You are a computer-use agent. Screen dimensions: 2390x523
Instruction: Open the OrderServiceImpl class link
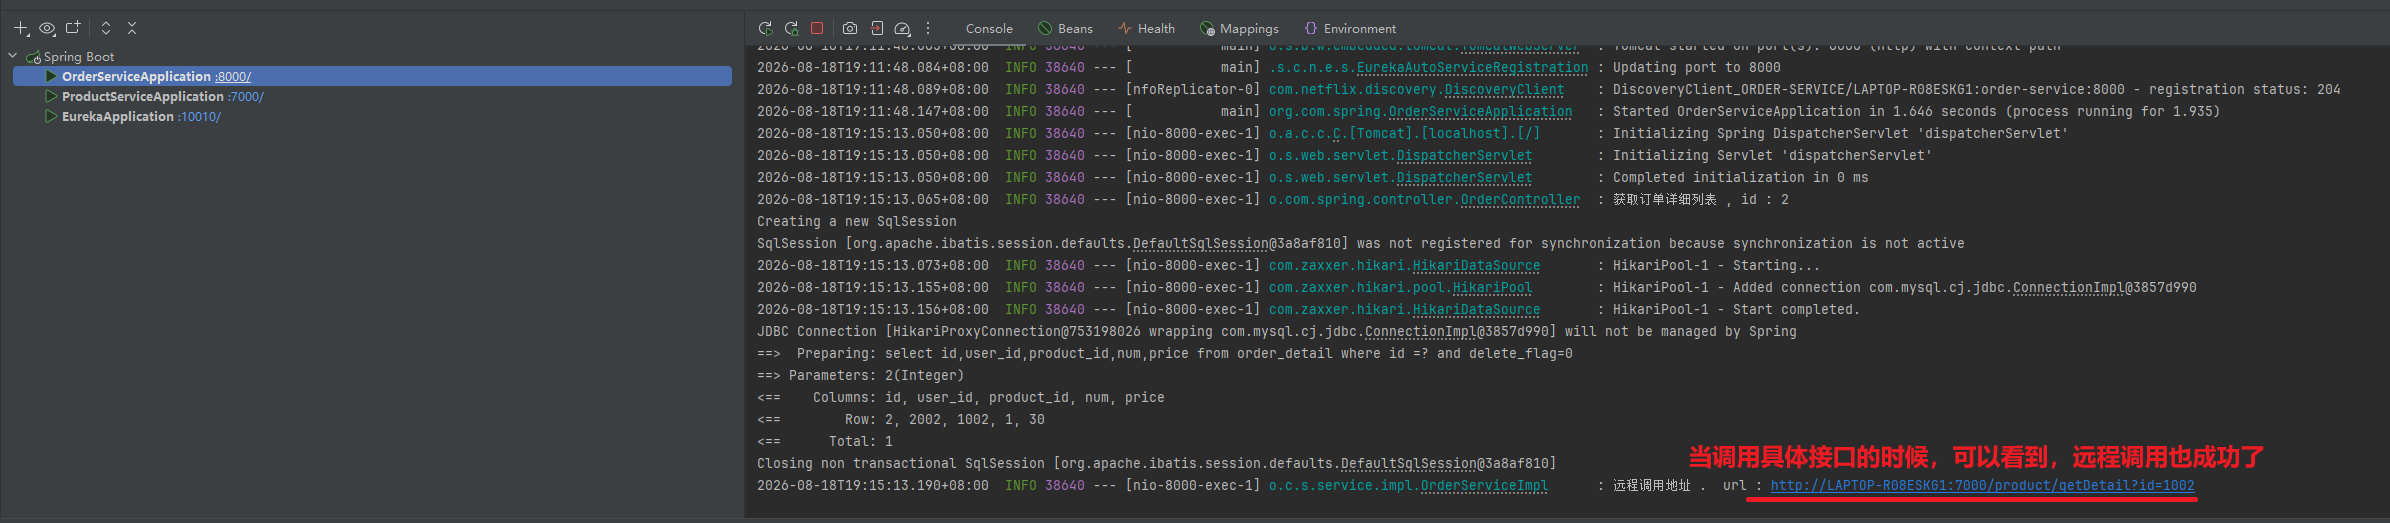click(x=1484, y=486)
